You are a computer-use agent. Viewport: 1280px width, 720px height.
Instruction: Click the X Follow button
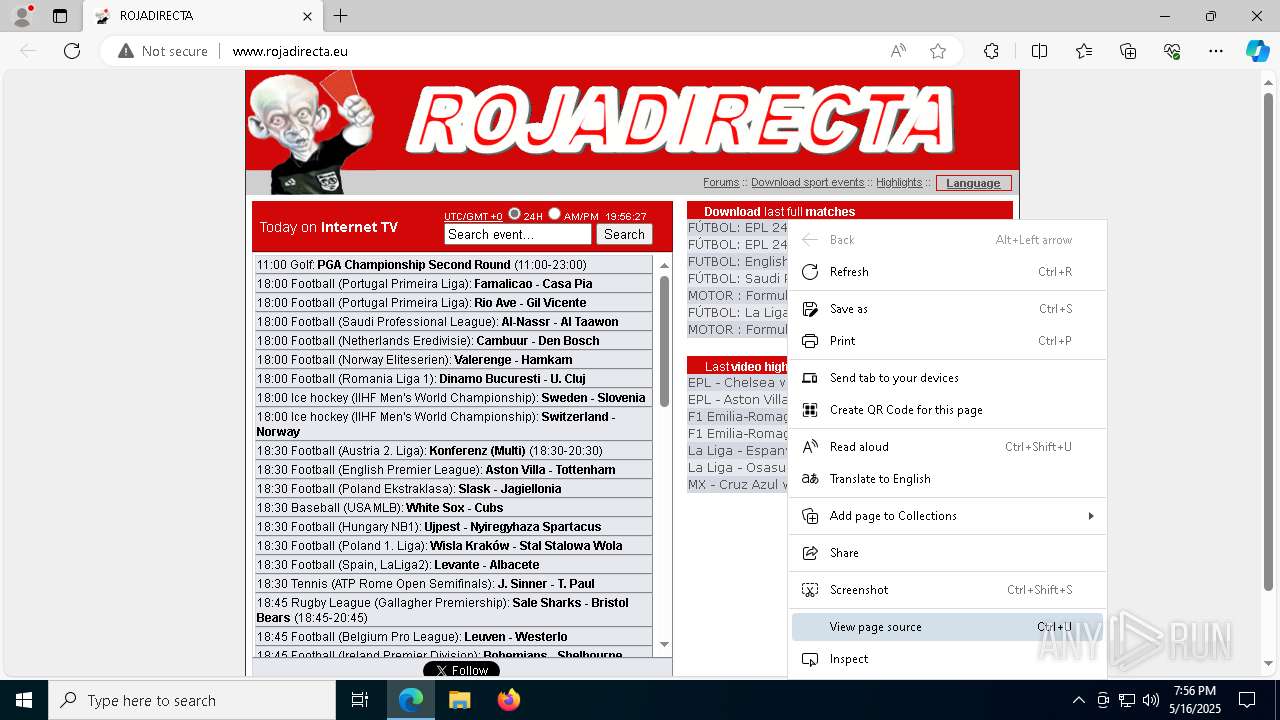click(x=461, y=670)
